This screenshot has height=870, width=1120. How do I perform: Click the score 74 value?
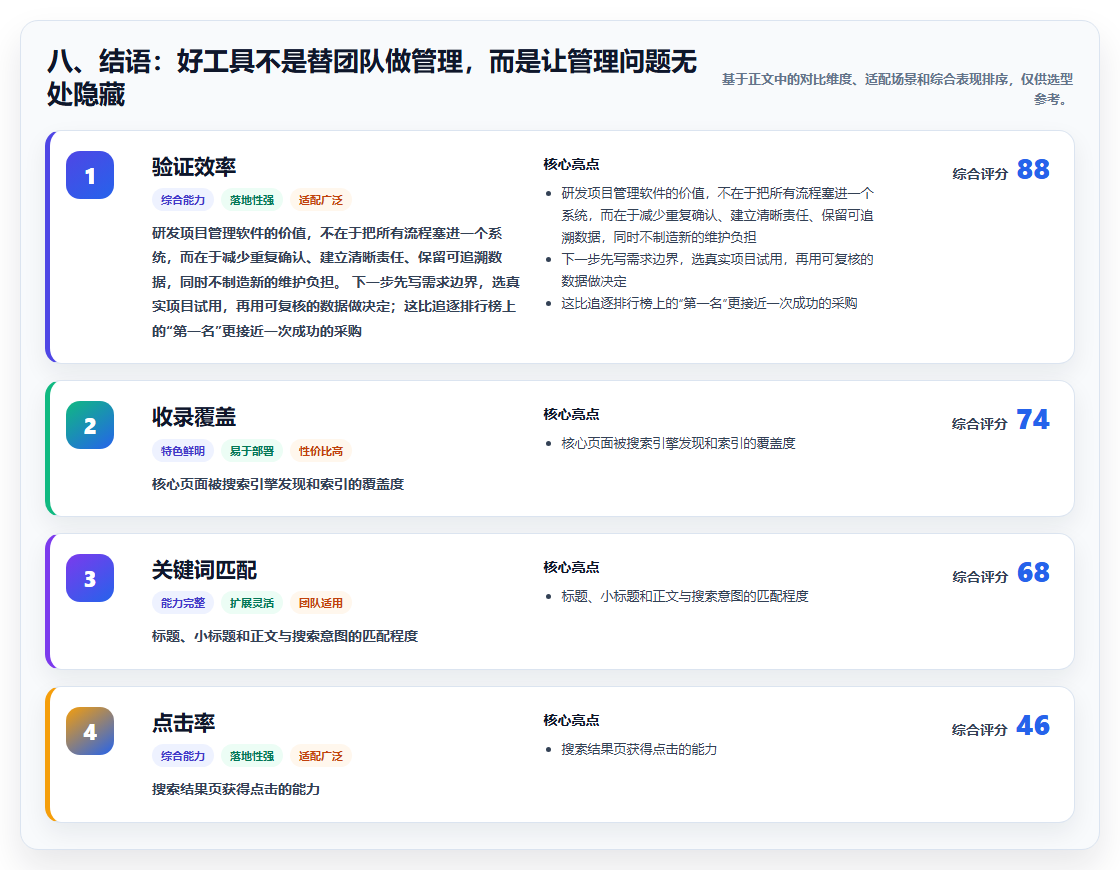(x=1033, y=419)
